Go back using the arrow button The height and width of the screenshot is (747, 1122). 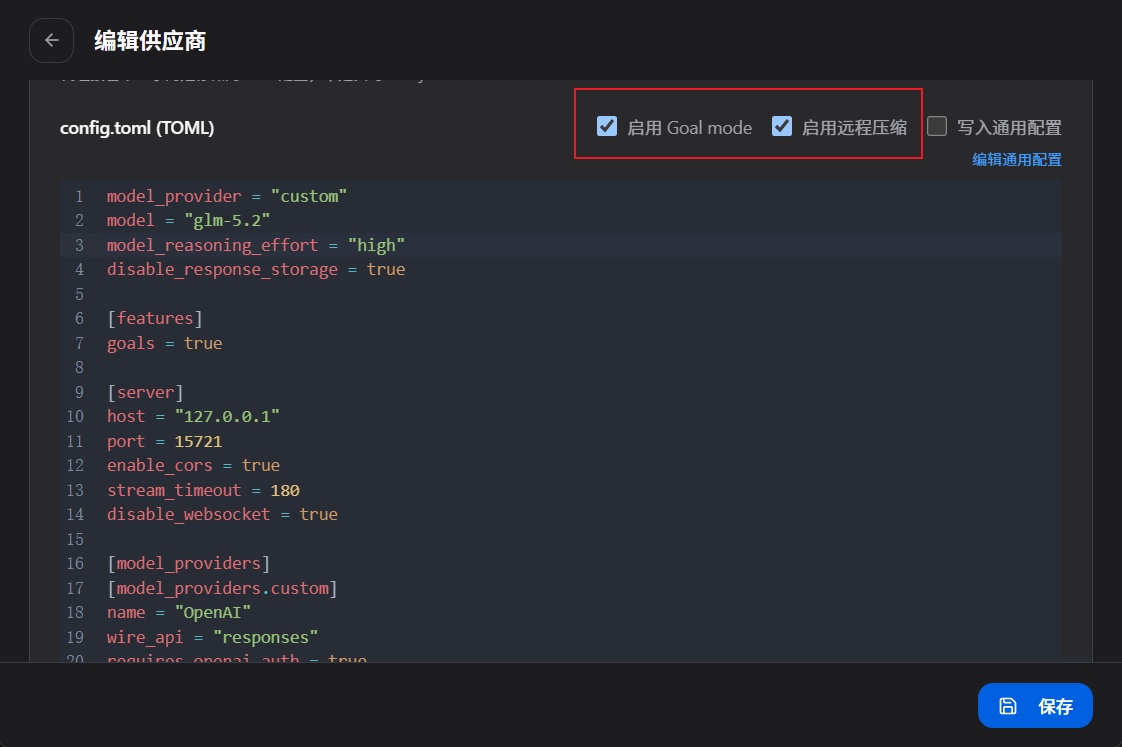pos(52,41)
